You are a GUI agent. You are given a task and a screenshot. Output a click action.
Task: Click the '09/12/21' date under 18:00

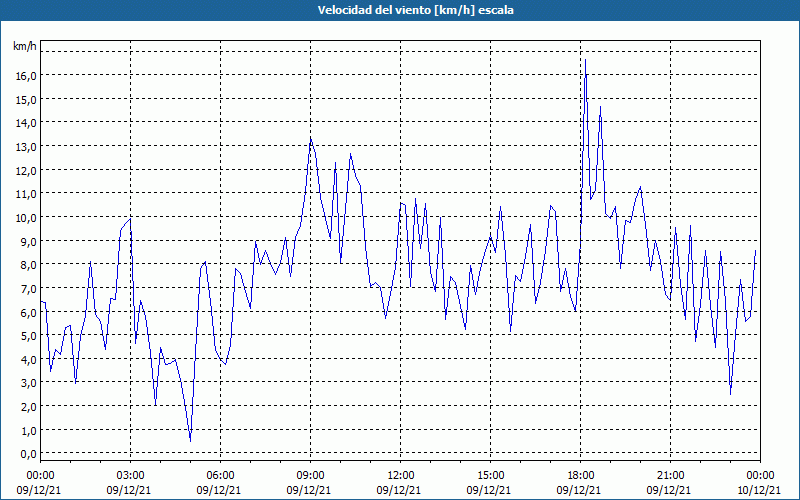(579, 490)
